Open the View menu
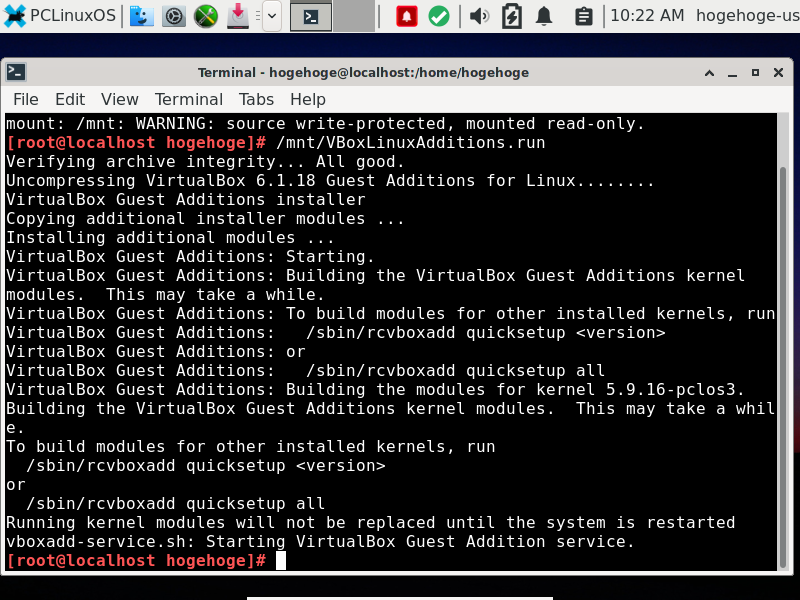The image size is (800, 600). [119, 99]
